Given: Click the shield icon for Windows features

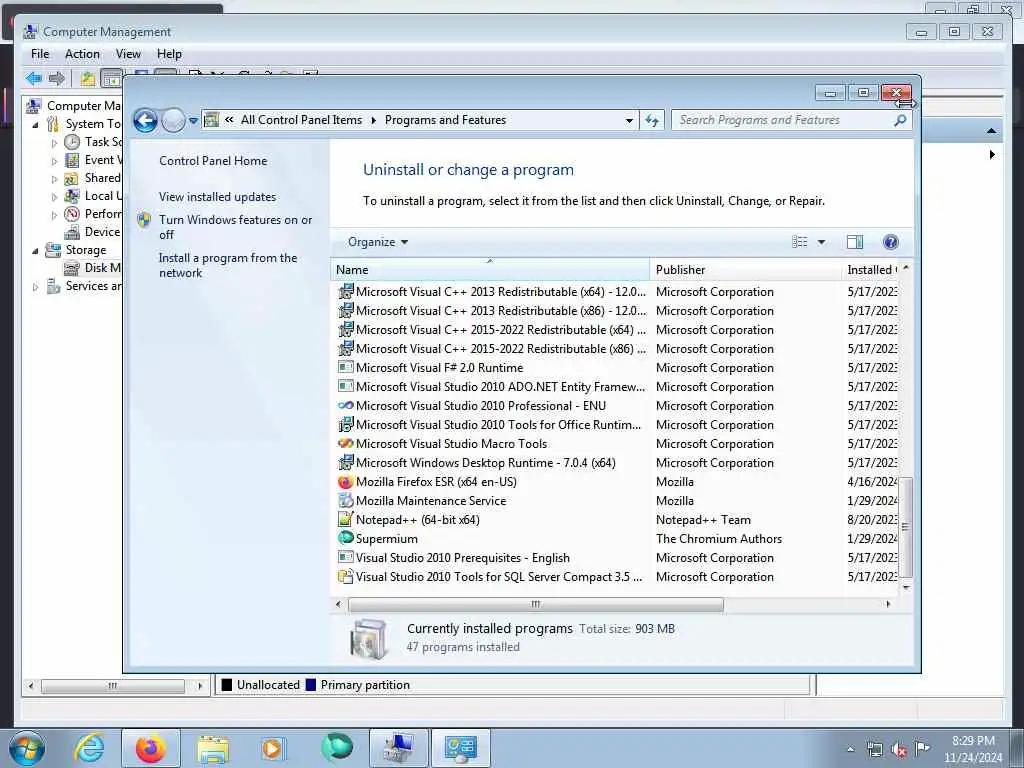Looking at the screenshot, I should (144, 220).
